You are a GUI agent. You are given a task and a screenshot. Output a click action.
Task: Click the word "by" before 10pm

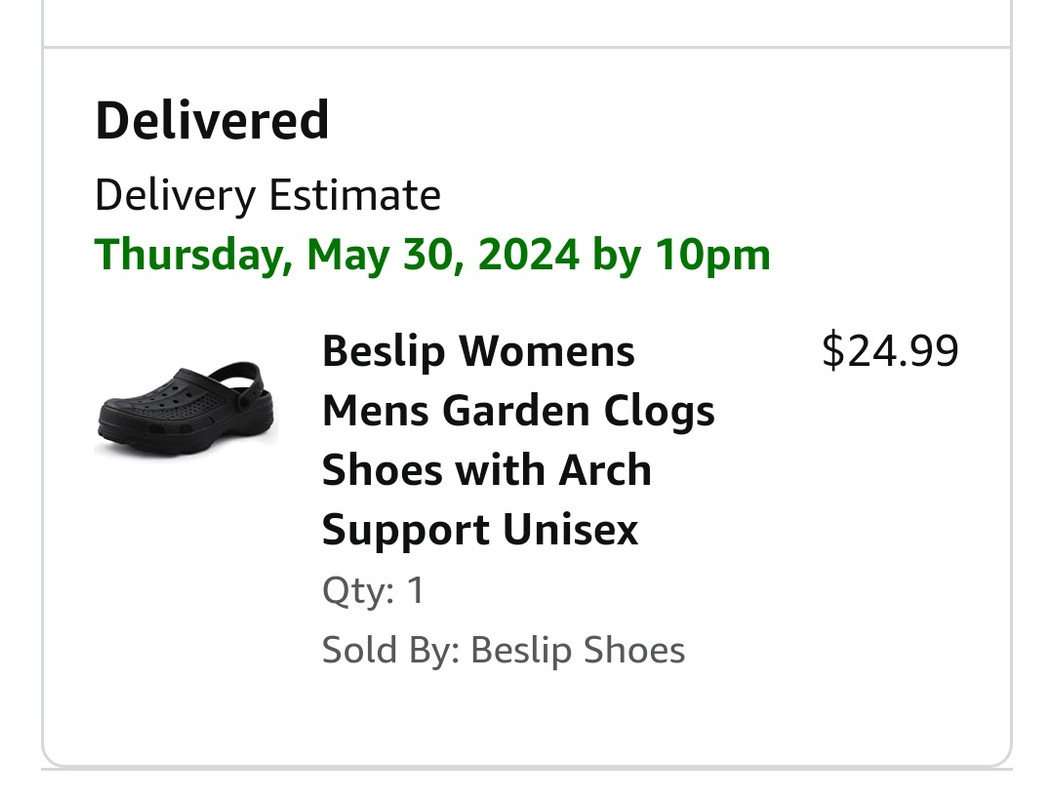coord(616,254)
